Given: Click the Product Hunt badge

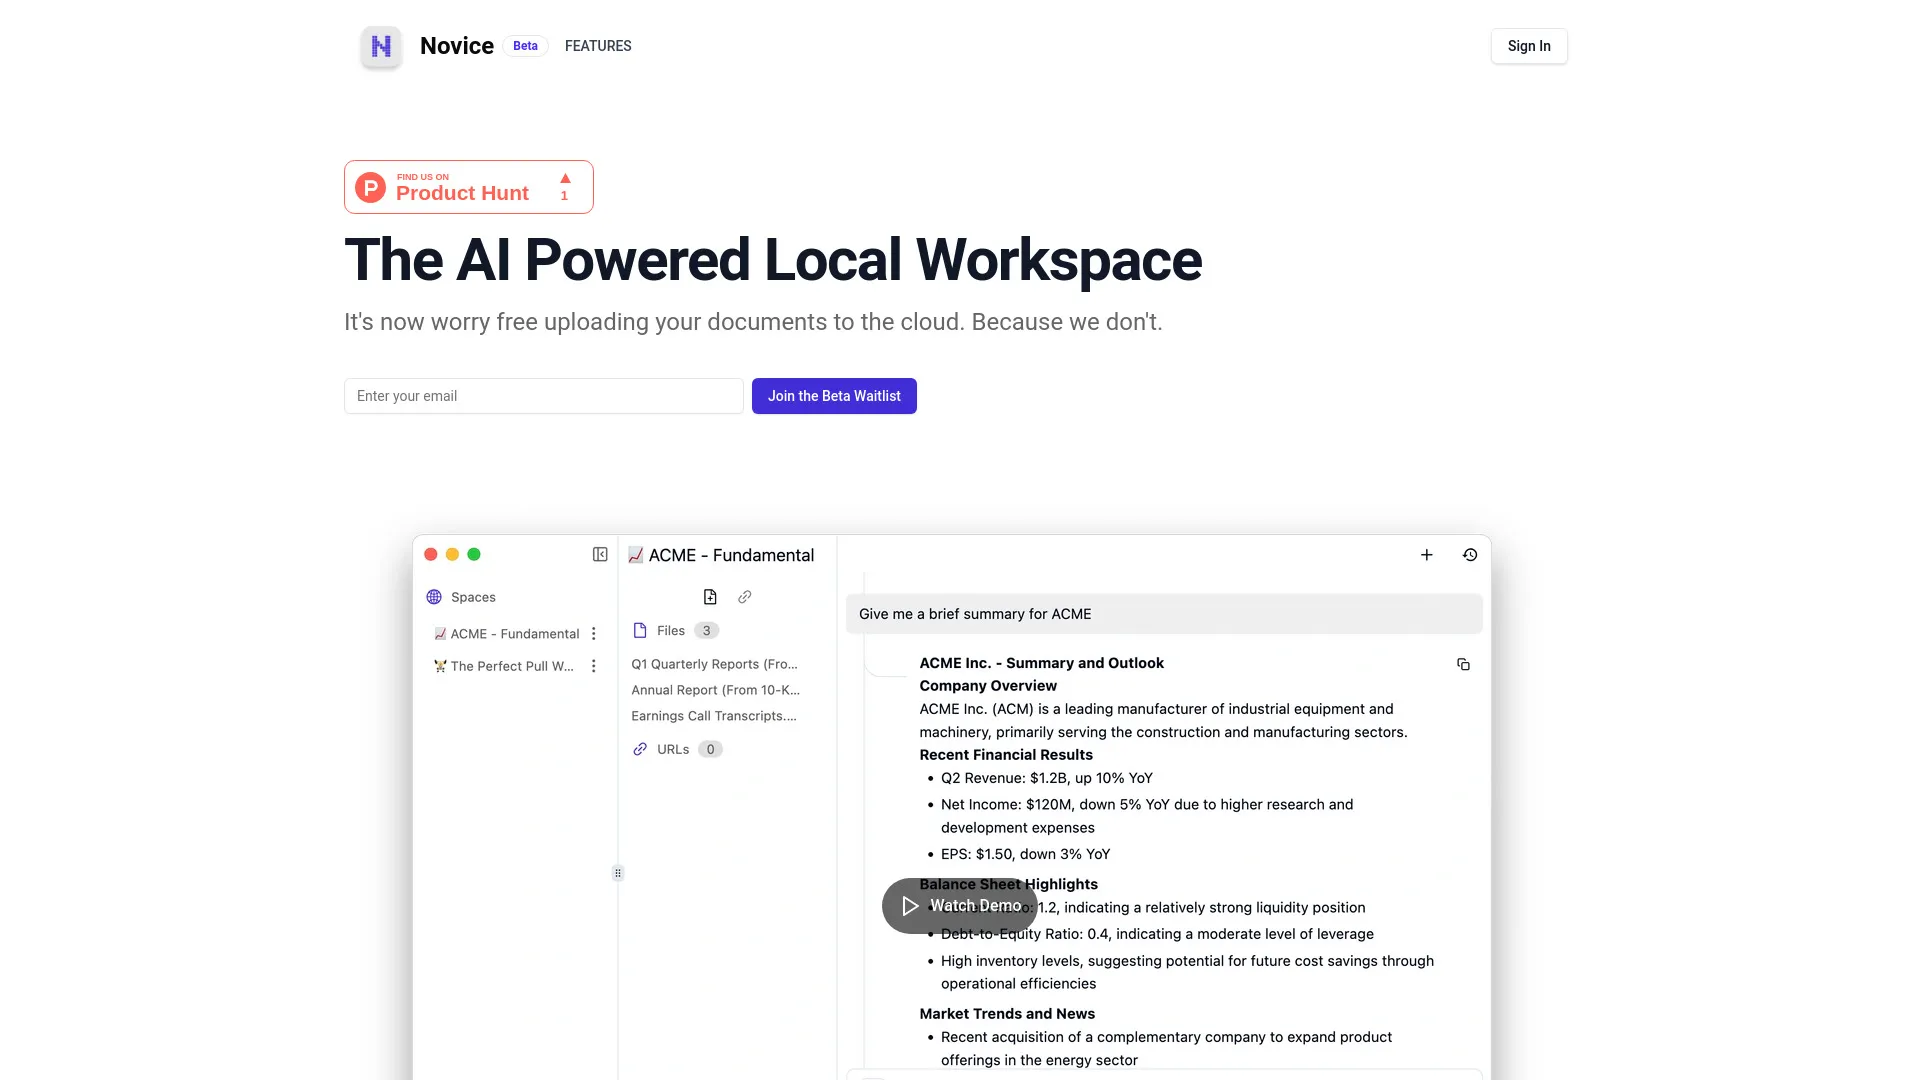Looking at the screenshot, I should [x=468, y=187].
